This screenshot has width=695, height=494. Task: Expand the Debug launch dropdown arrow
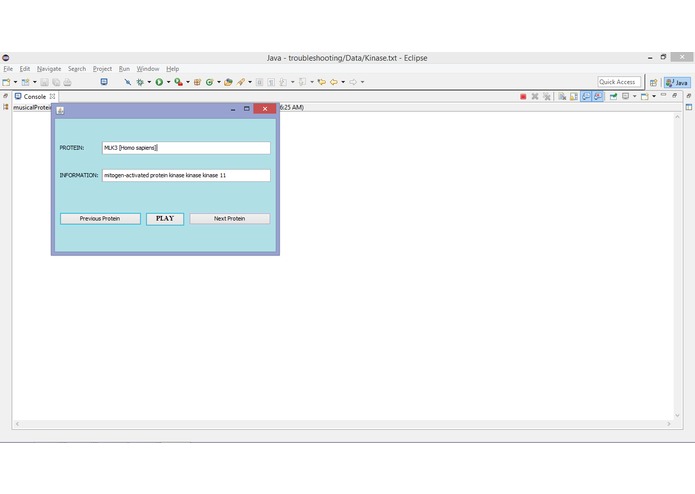pyautogui.click(x=149, y=82)
